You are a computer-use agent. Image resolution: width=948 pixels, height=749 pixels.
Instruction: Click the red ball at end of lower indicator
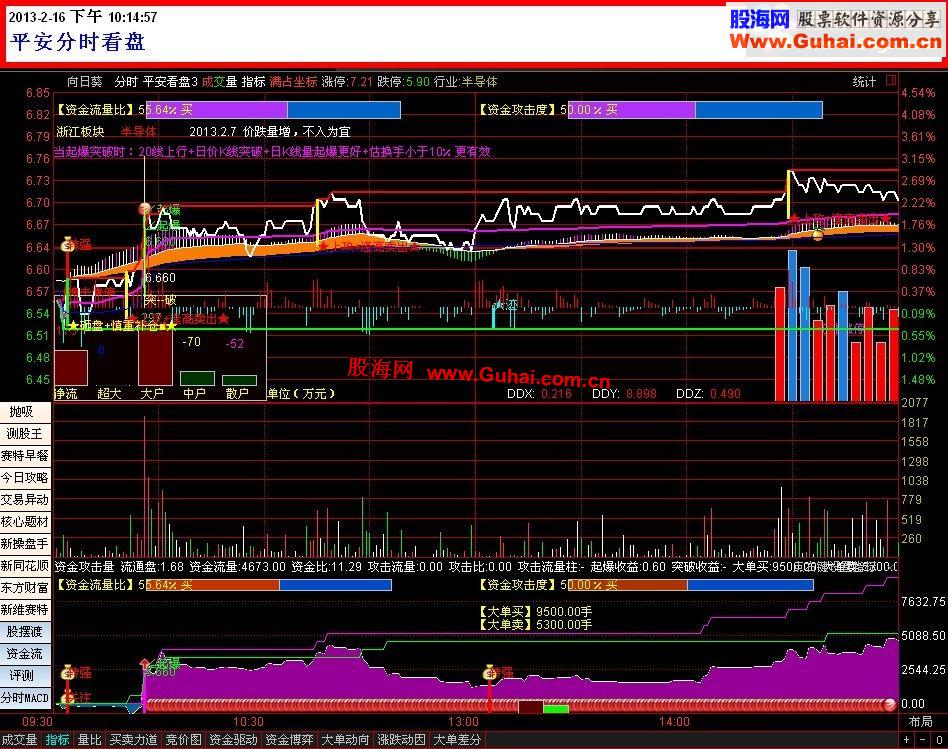click(x=889, y=704)
